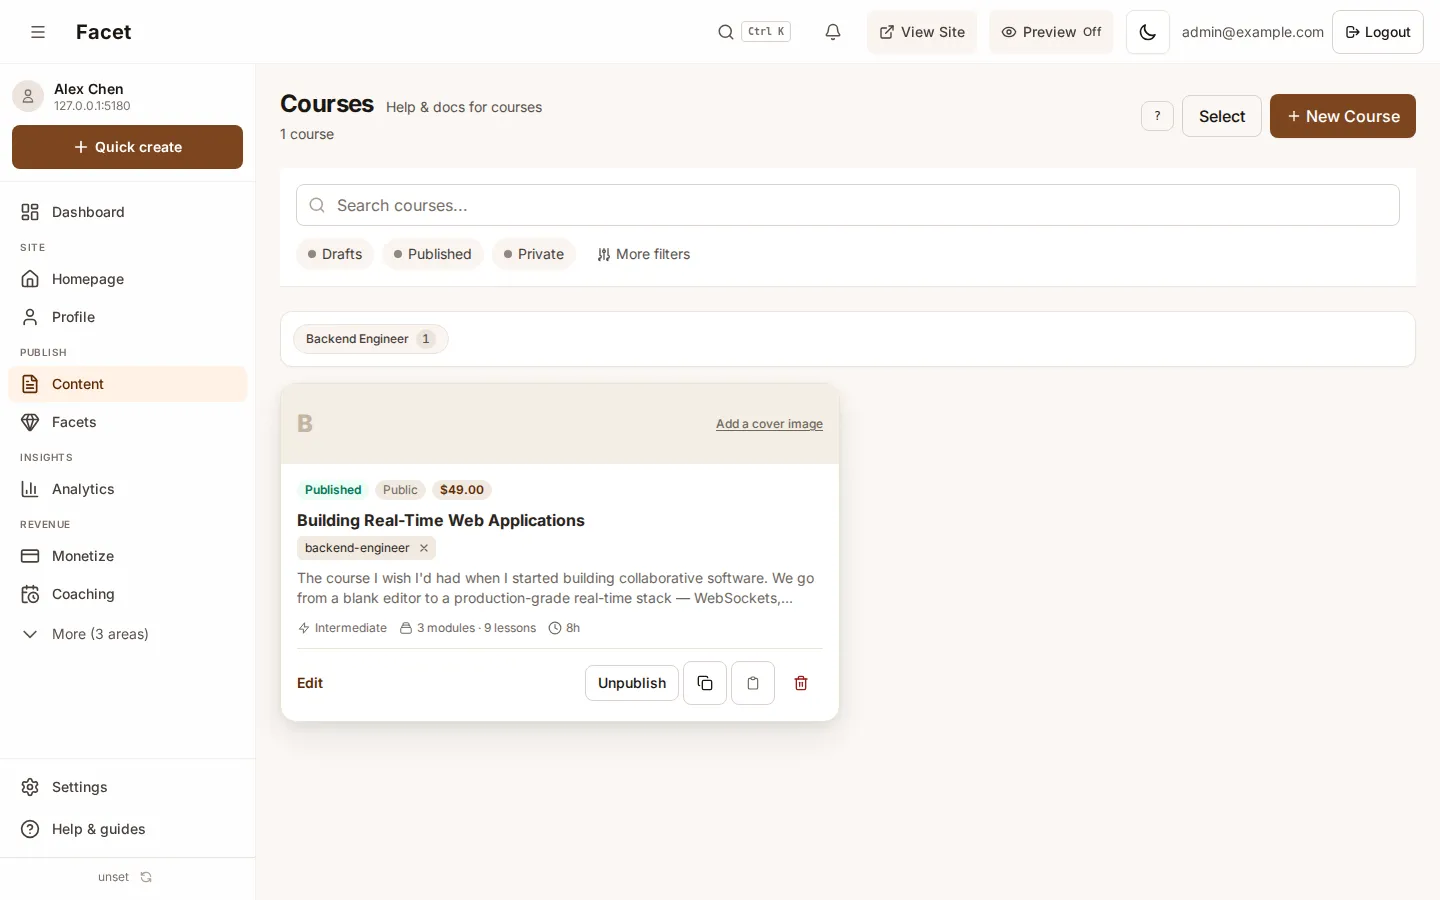Screen dimensions: 1440x900
Task: Click Add a cover image link
Action: 769,424
